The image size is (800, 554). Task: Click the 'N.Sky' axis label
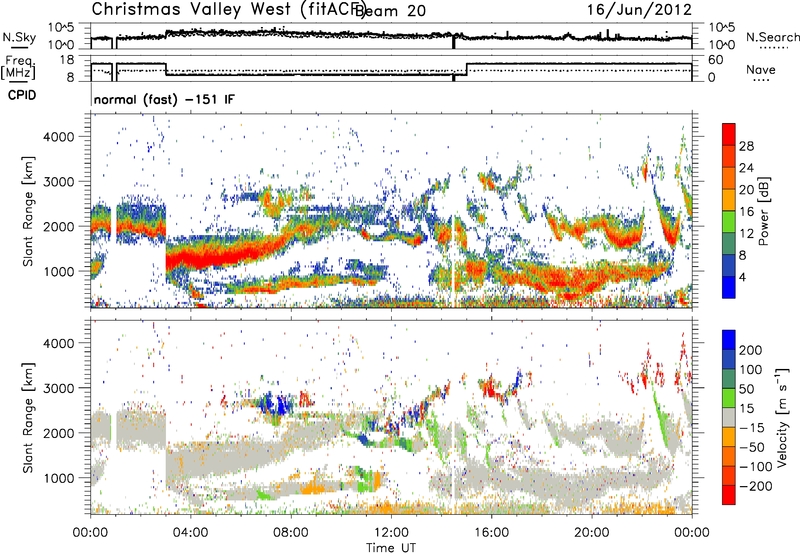pos(19,37)
